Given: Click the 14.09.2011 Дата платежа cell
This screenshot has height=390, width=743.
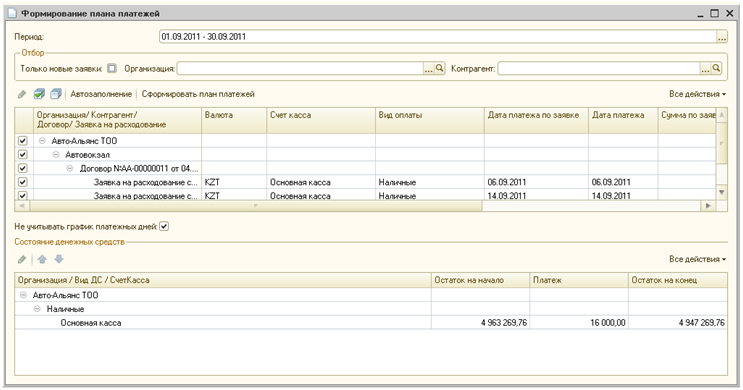Looking at the screenshot, I should (x=623, y=195).
